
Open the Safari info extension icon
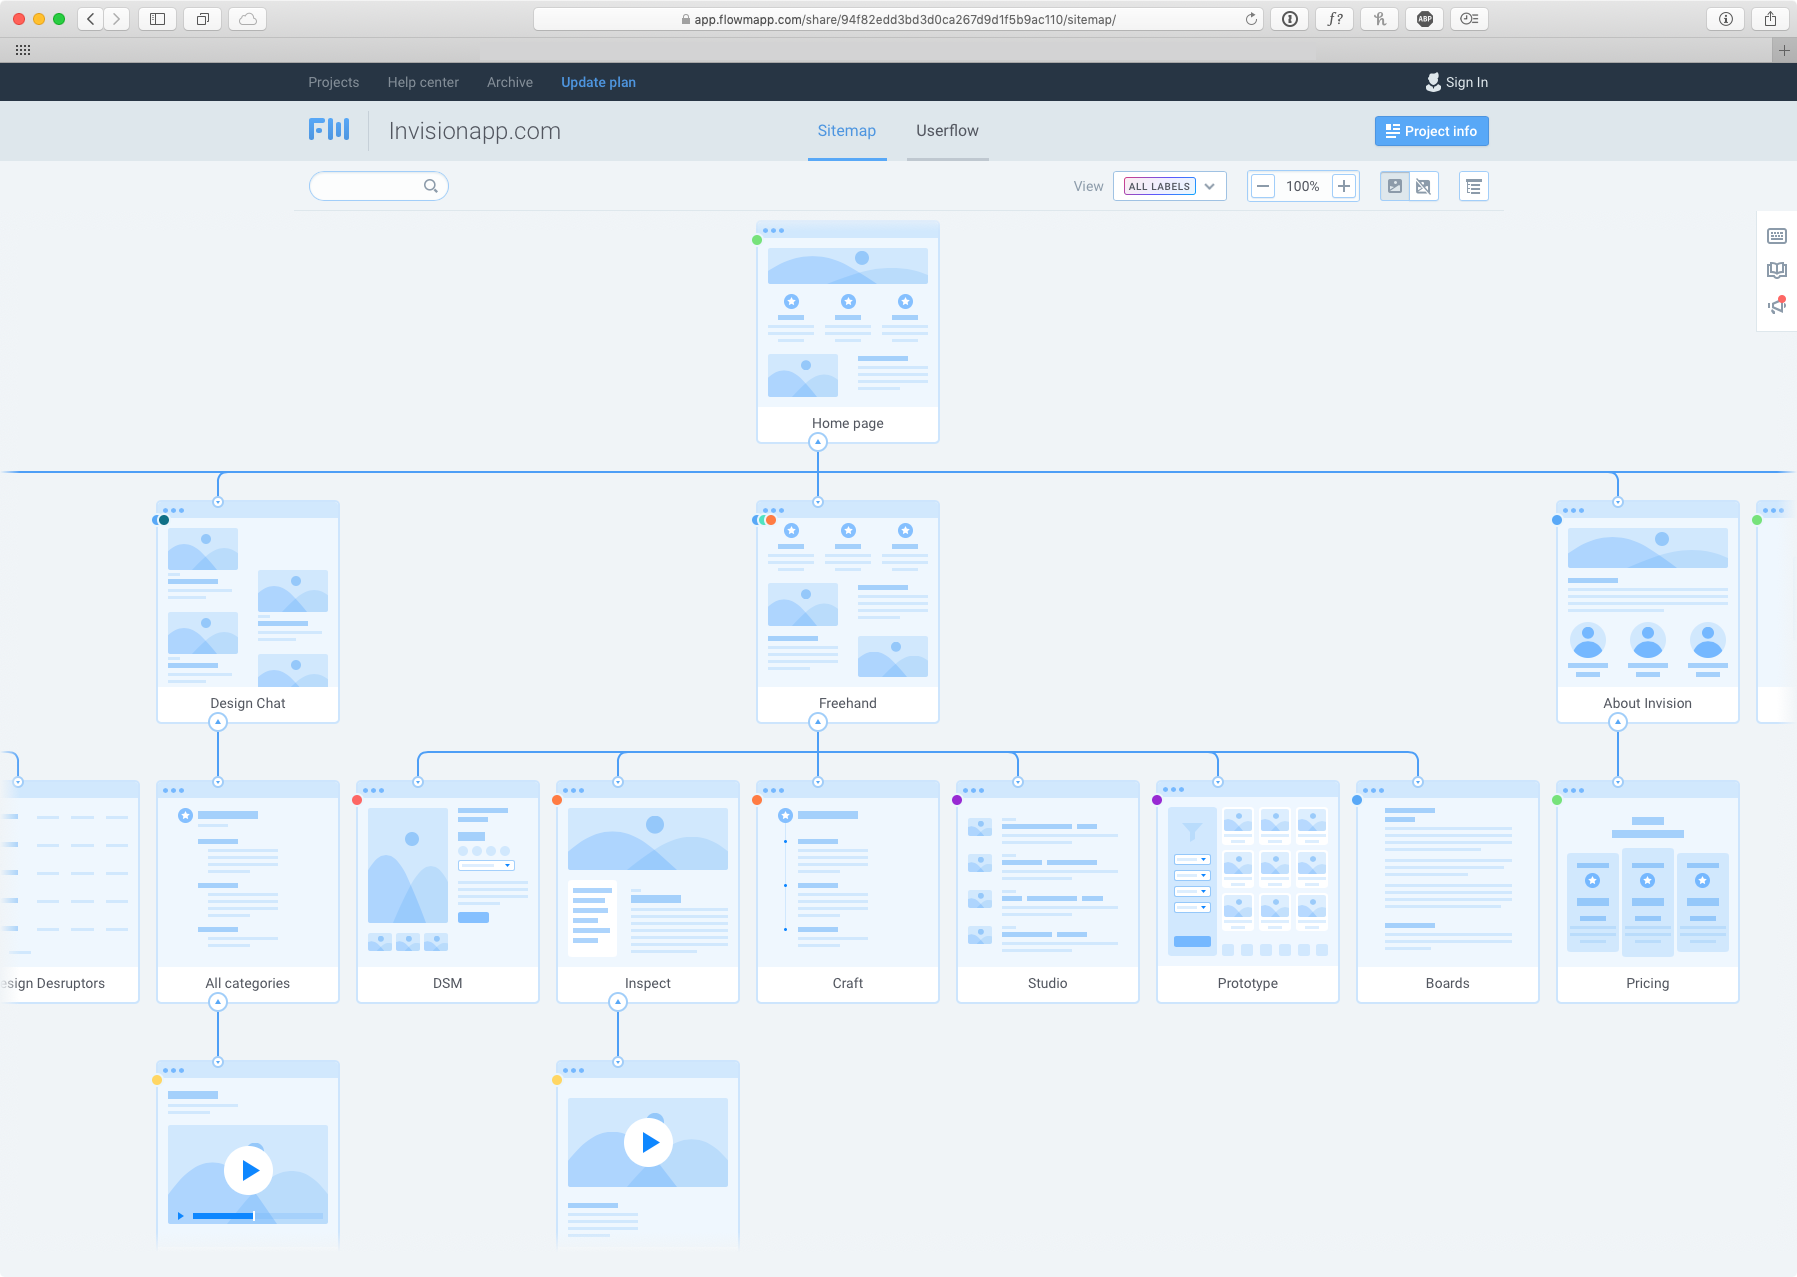tap(1726, 19)
